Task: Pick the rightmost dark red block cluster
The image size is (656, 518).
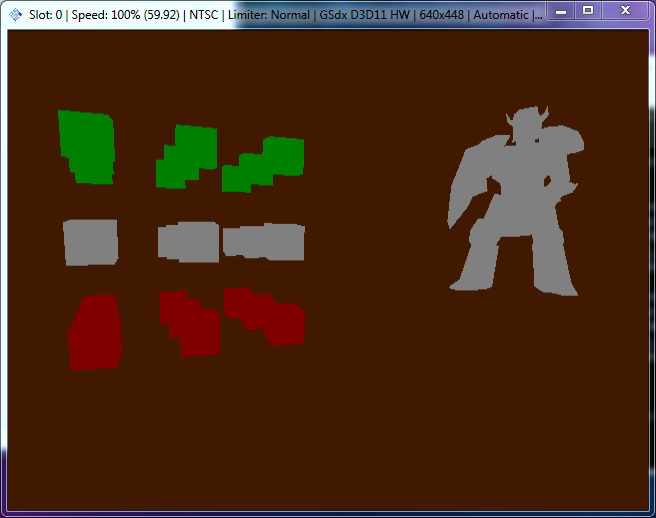Action: pyautogui.click(x=266, y=316)
